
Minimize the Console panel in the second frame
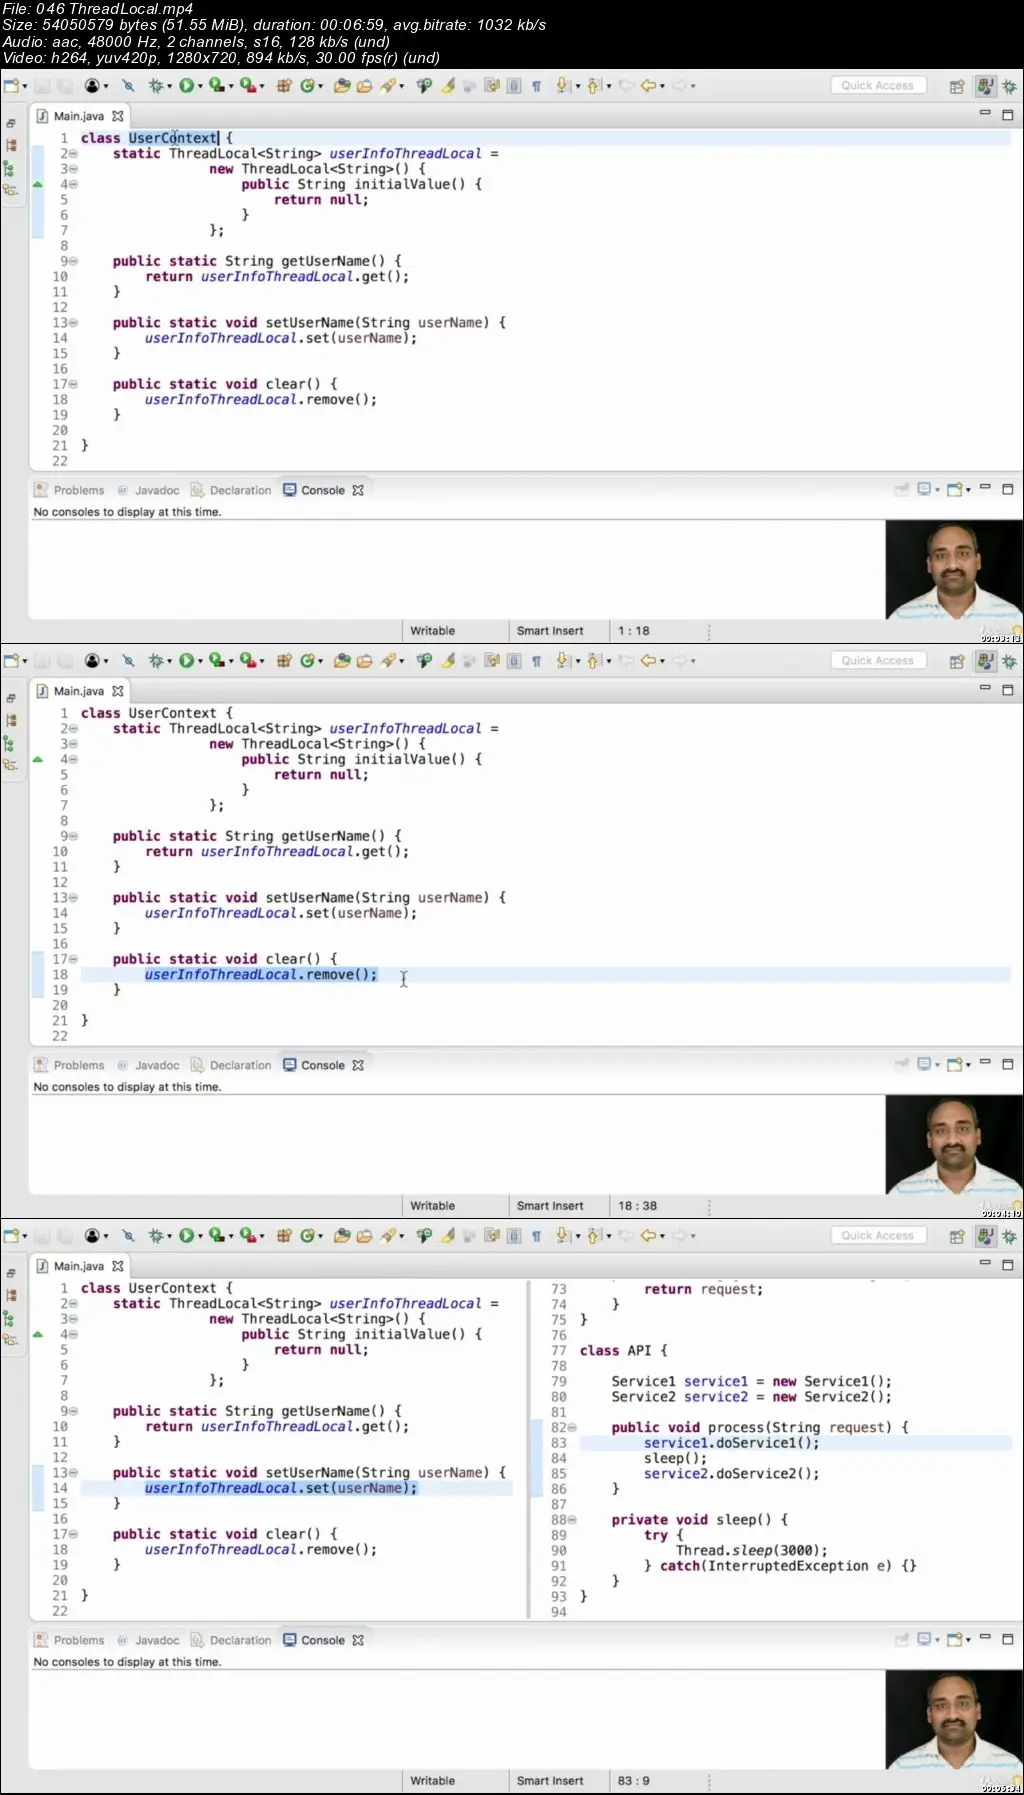coord(985,1063)
